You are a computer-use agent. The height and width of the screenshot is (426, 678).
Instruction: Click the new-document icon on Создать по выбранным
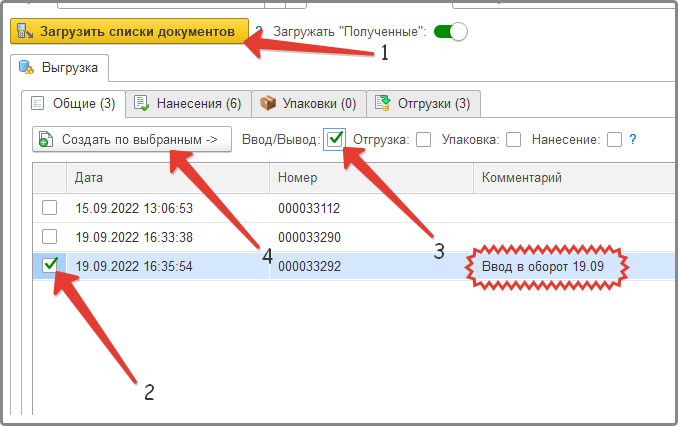click(x=46, y=139)
